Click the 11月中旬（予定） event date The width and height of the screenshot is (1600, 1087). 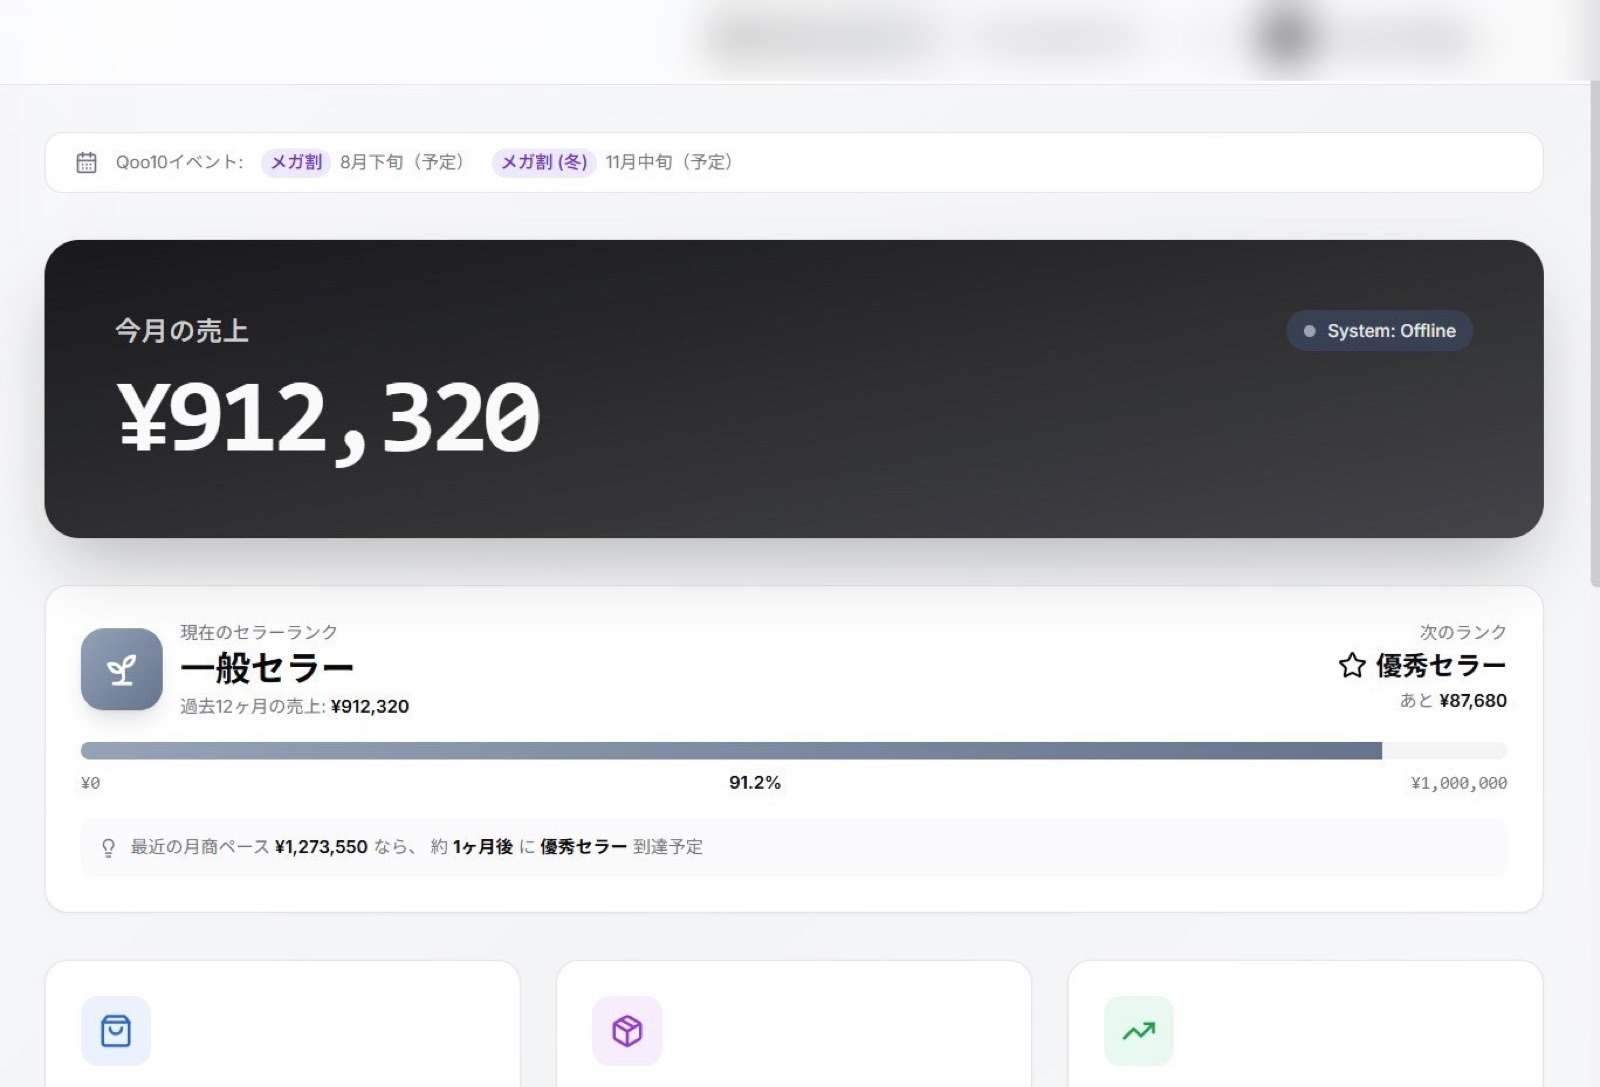tap(669, 162)
